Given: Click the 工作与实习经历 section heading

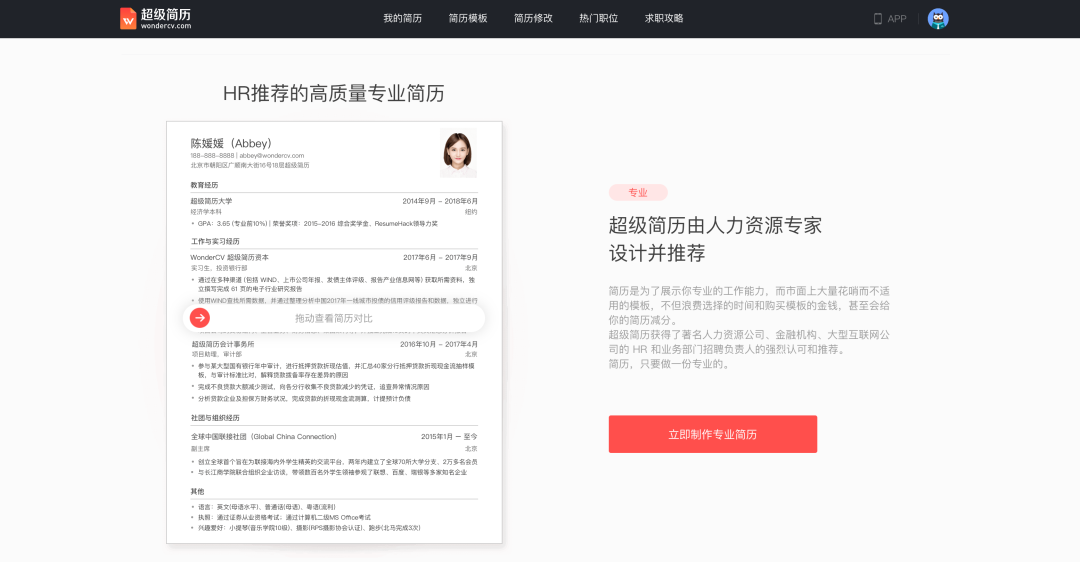Looking at the screenshot, I should coord(215,241).
